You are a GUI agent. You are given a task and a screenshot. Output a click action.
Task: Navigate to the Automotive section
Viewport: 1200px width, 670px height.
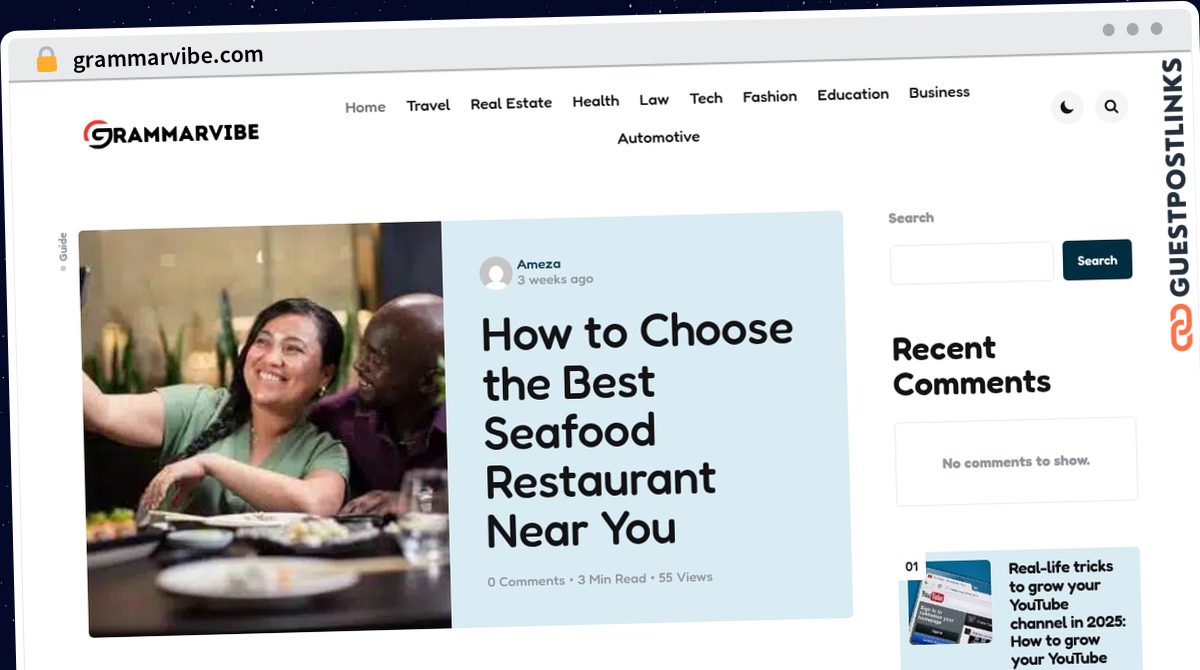point(658,137)
